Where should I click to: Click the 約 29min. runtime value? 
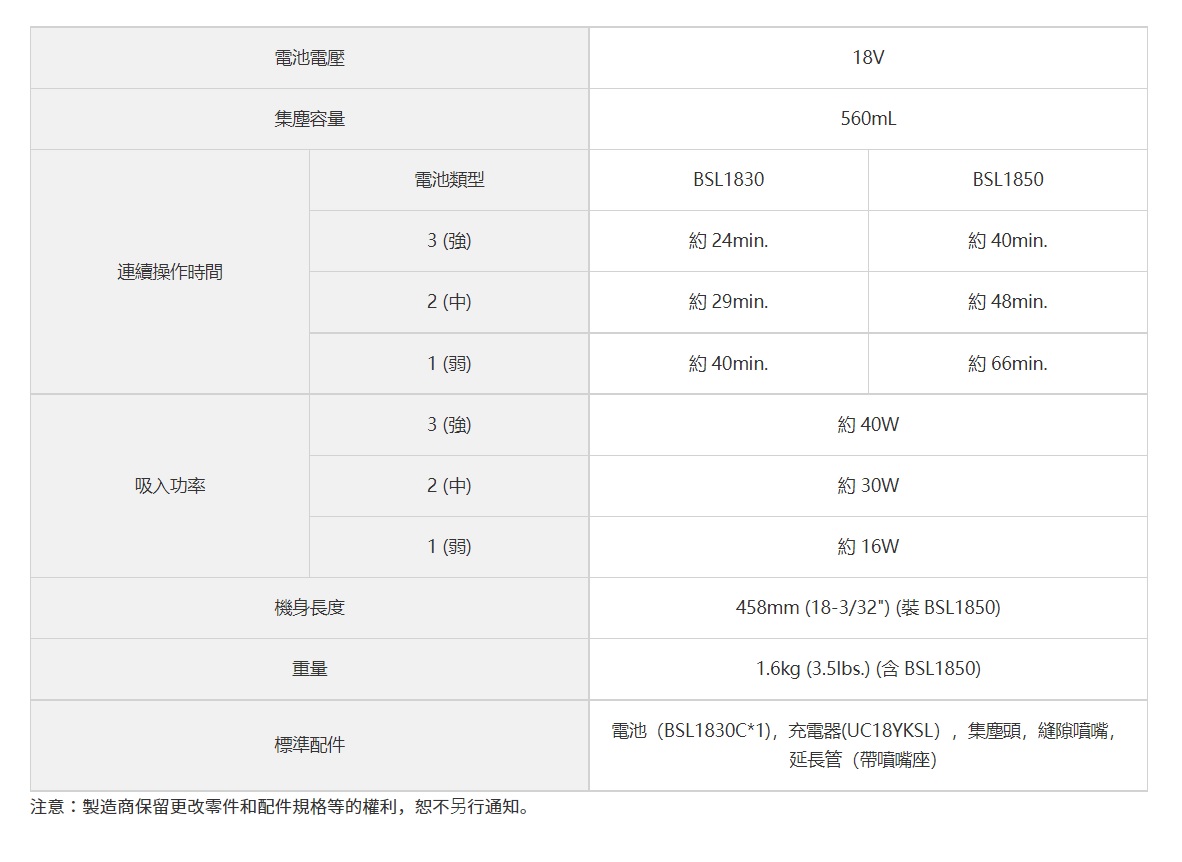tap(728, 302)
